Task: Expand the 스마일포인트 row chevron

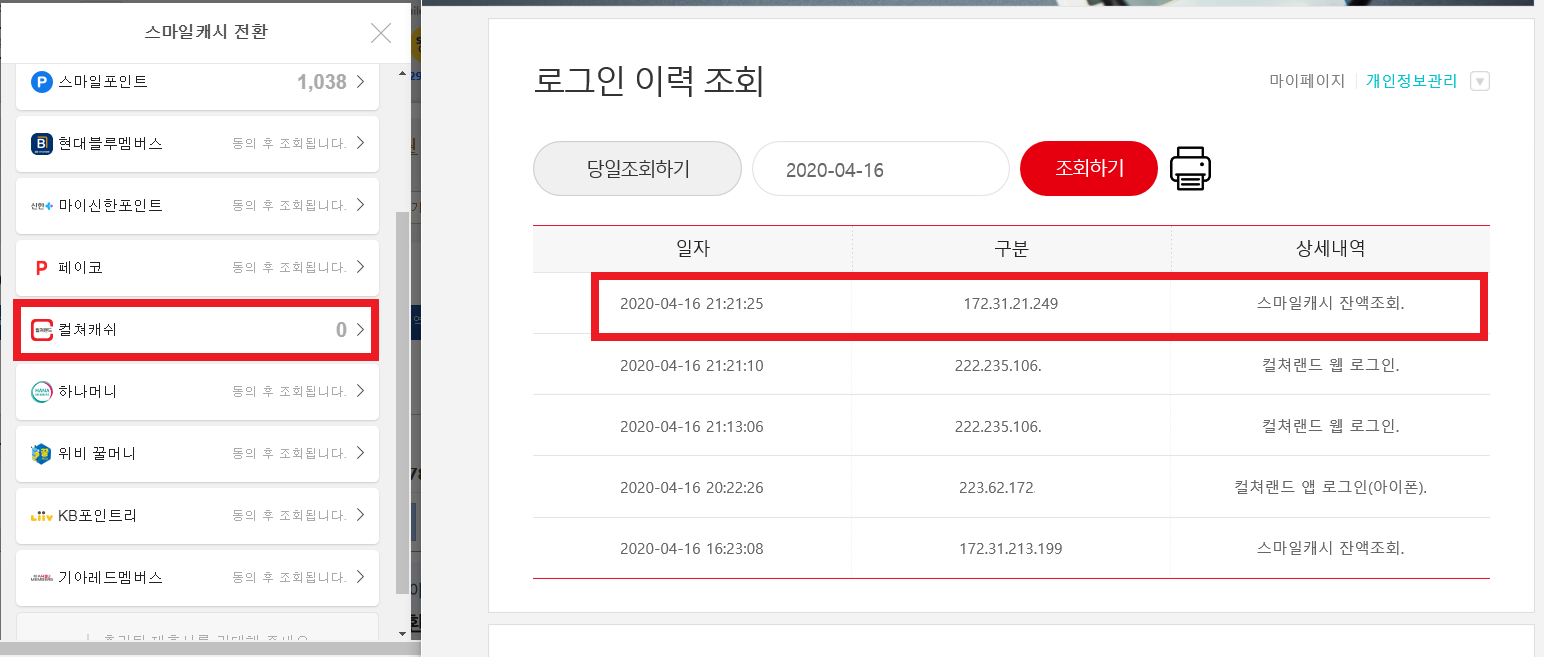Action: point(360,81)
